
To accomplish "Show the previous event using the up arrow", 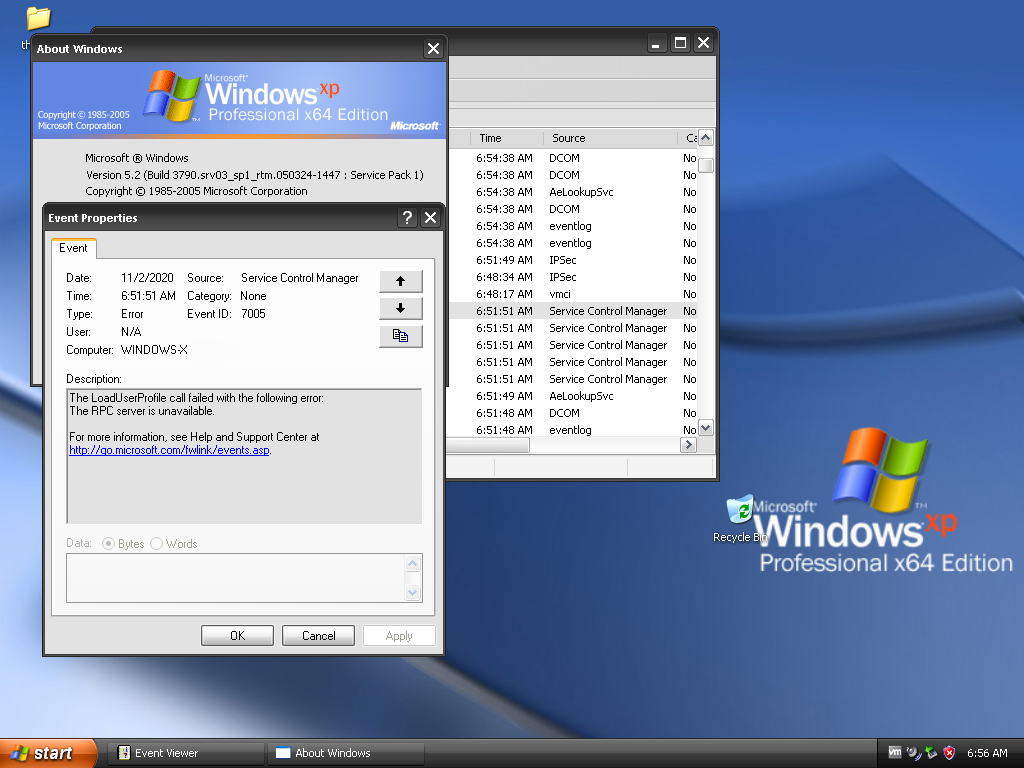I will coord(400,281).
